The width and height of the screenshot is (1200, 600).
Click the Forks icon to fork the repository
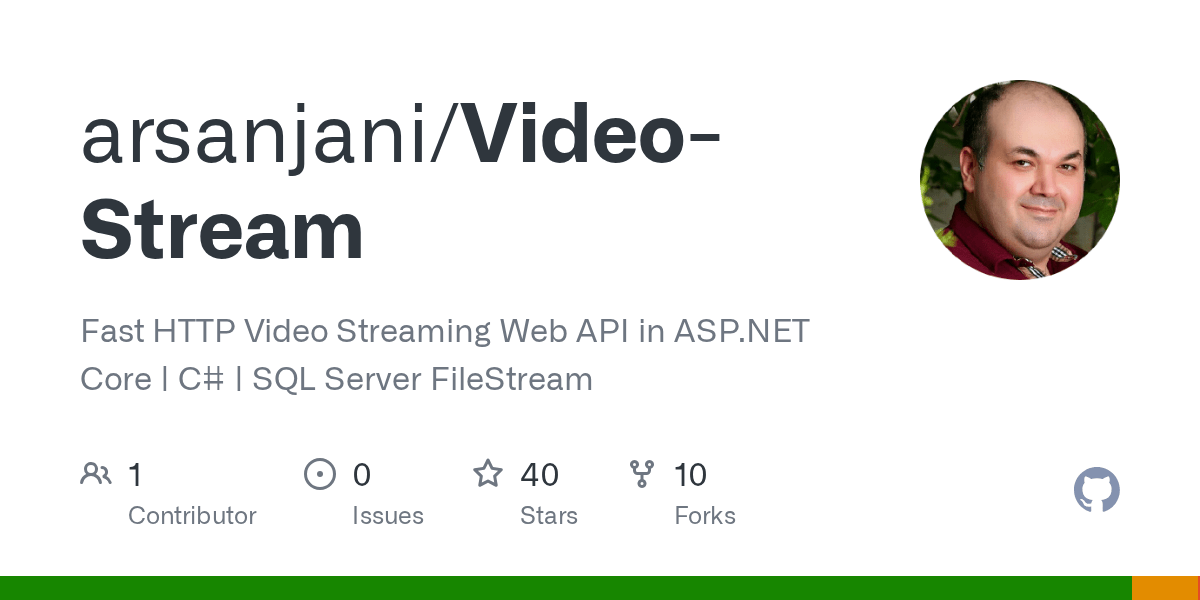[x=643, y=474]
